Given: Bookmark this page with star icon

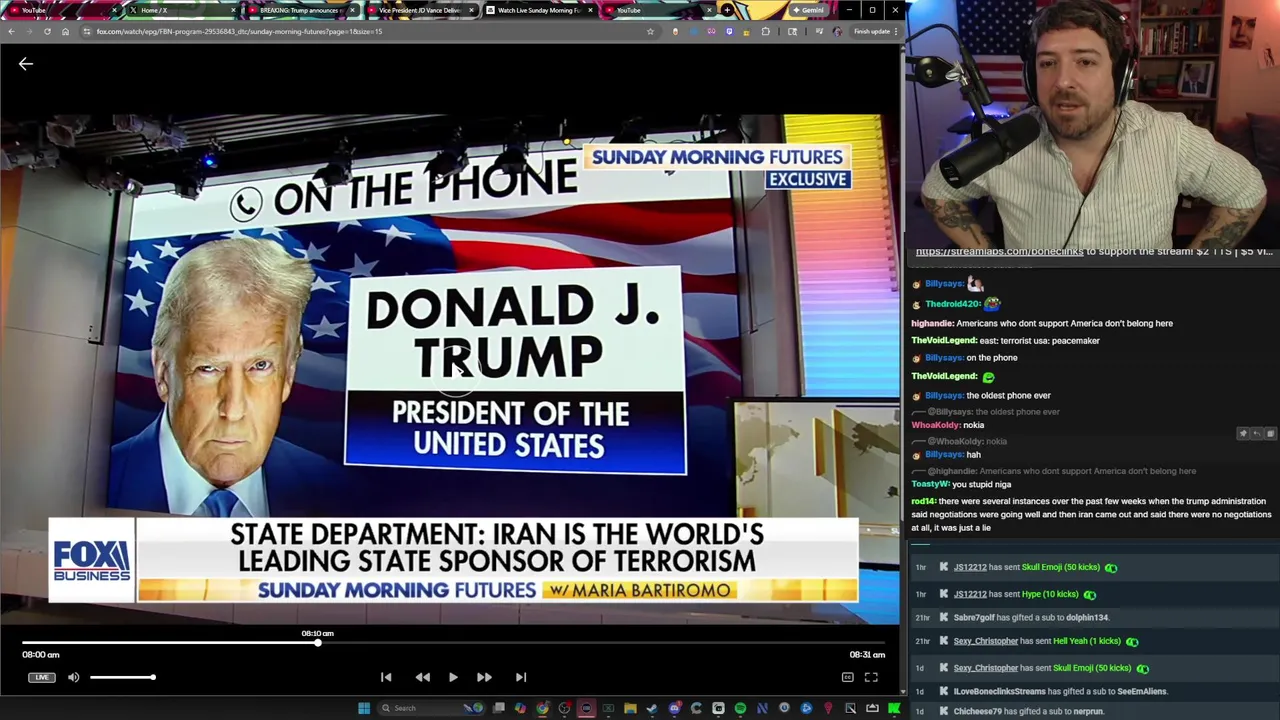Looking at the screenshot, I should coord(650,31).
